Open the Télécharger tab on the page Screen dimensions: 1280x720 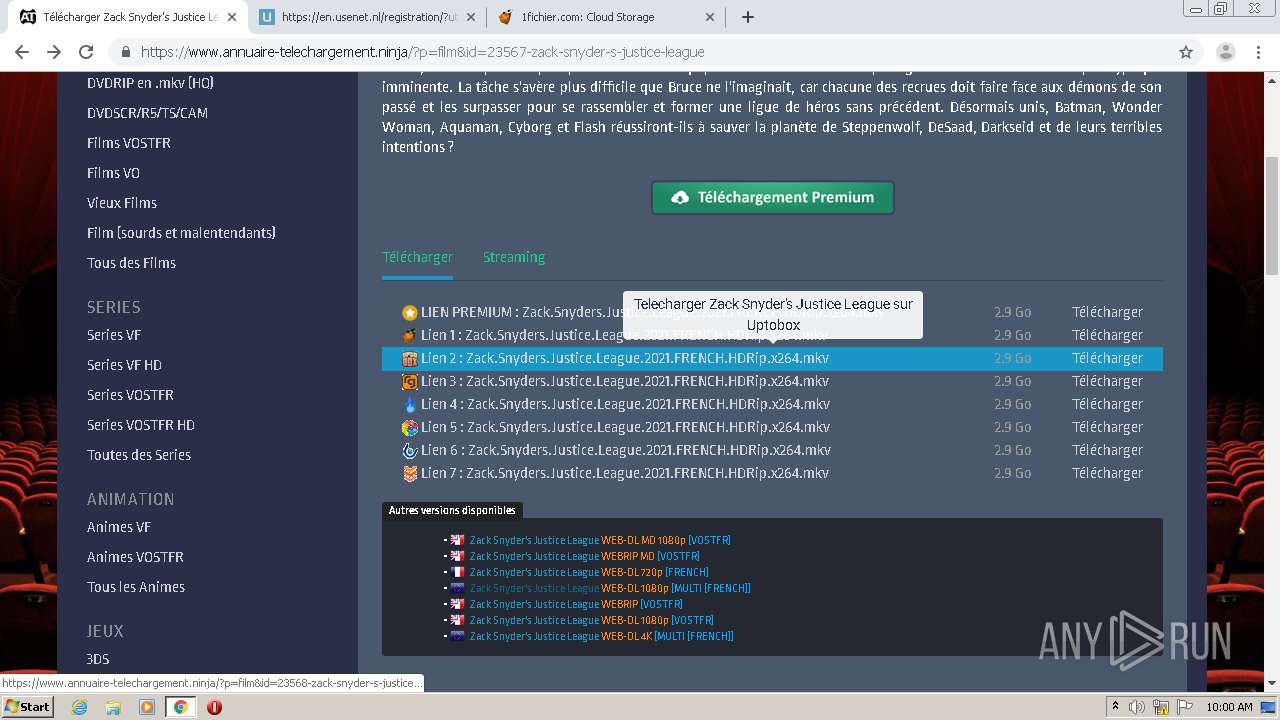(417, 257)
